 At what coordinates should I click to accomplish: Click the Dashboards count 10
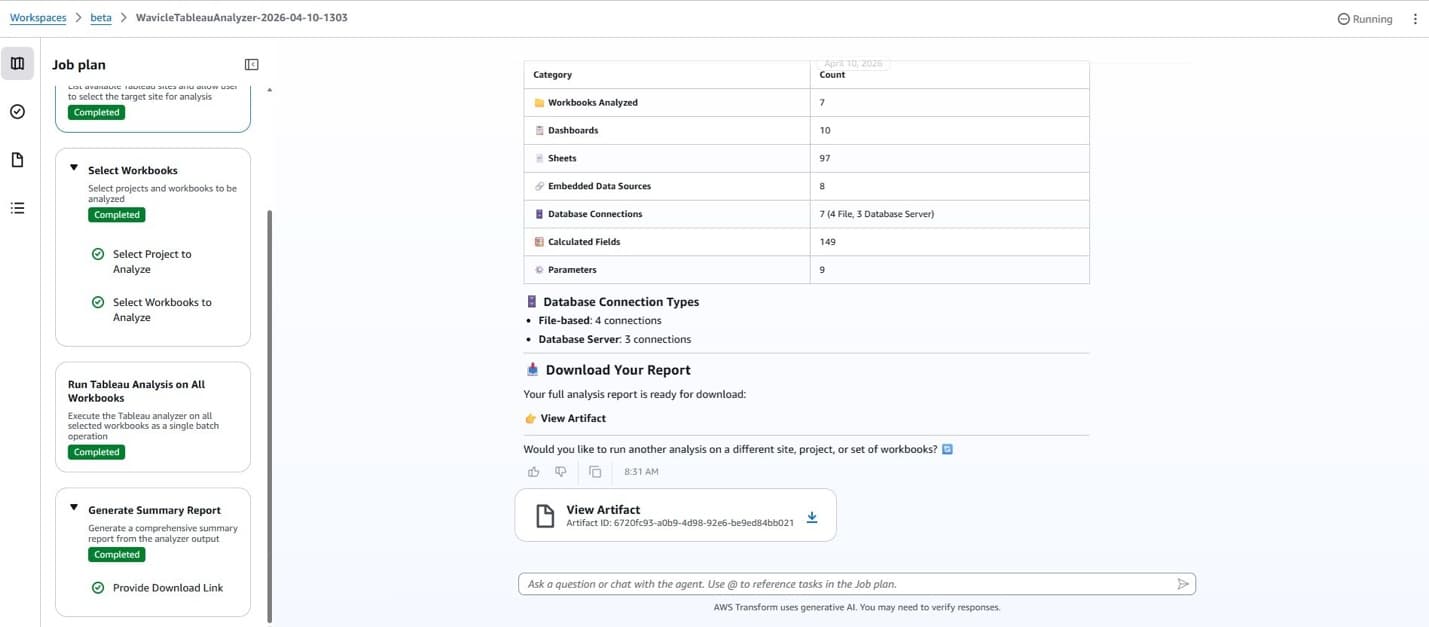pyautogui.click(x=825, y=130)
